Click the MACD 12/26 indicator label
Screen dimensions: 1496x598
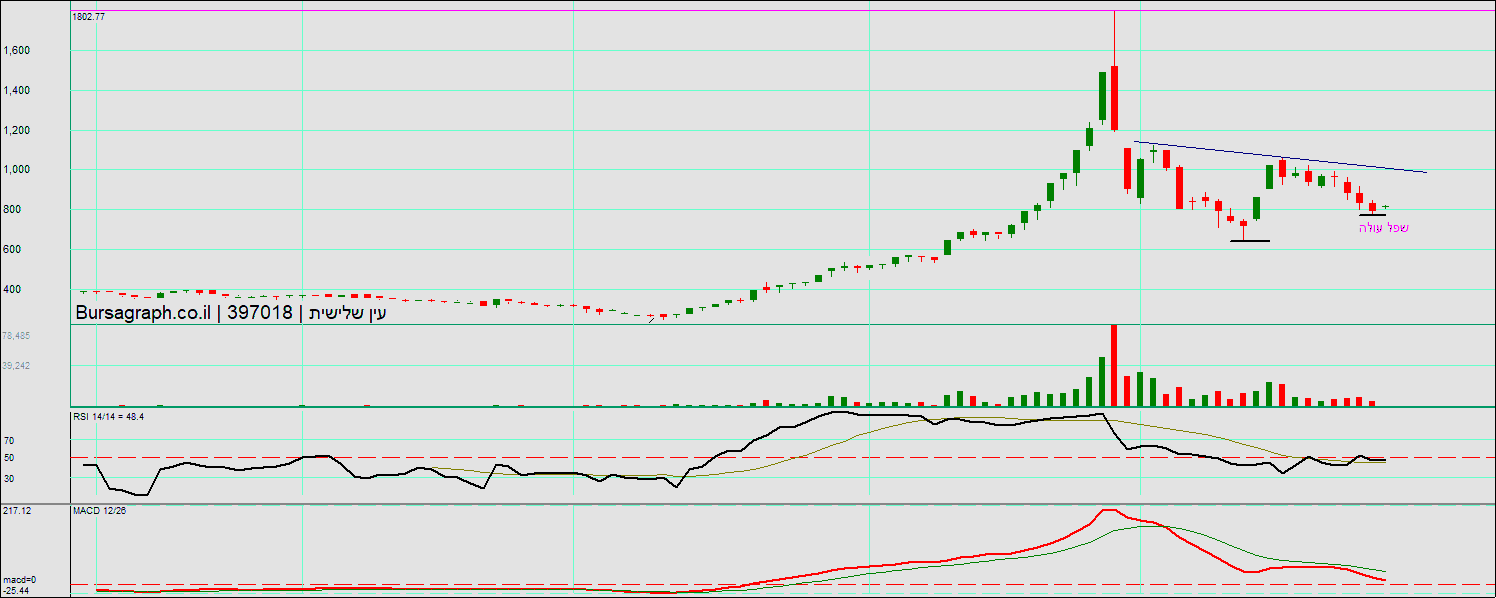pos(99,511)
